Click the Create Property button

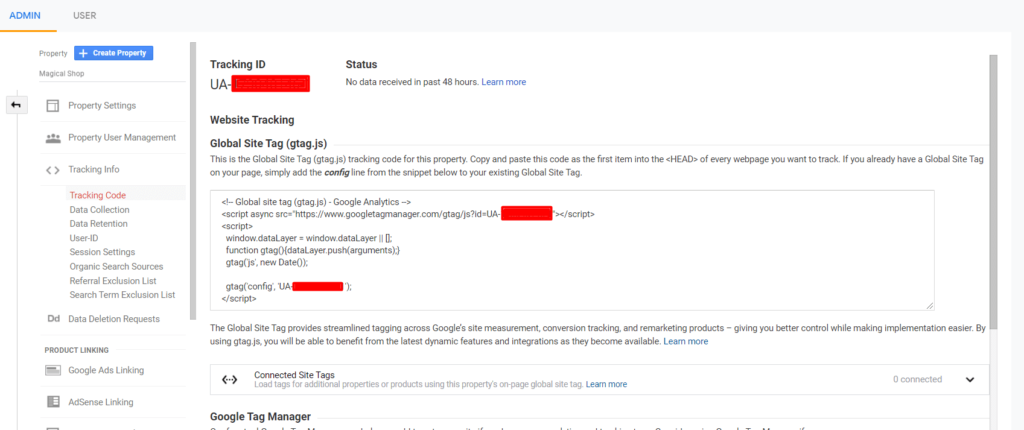[114, 53]
